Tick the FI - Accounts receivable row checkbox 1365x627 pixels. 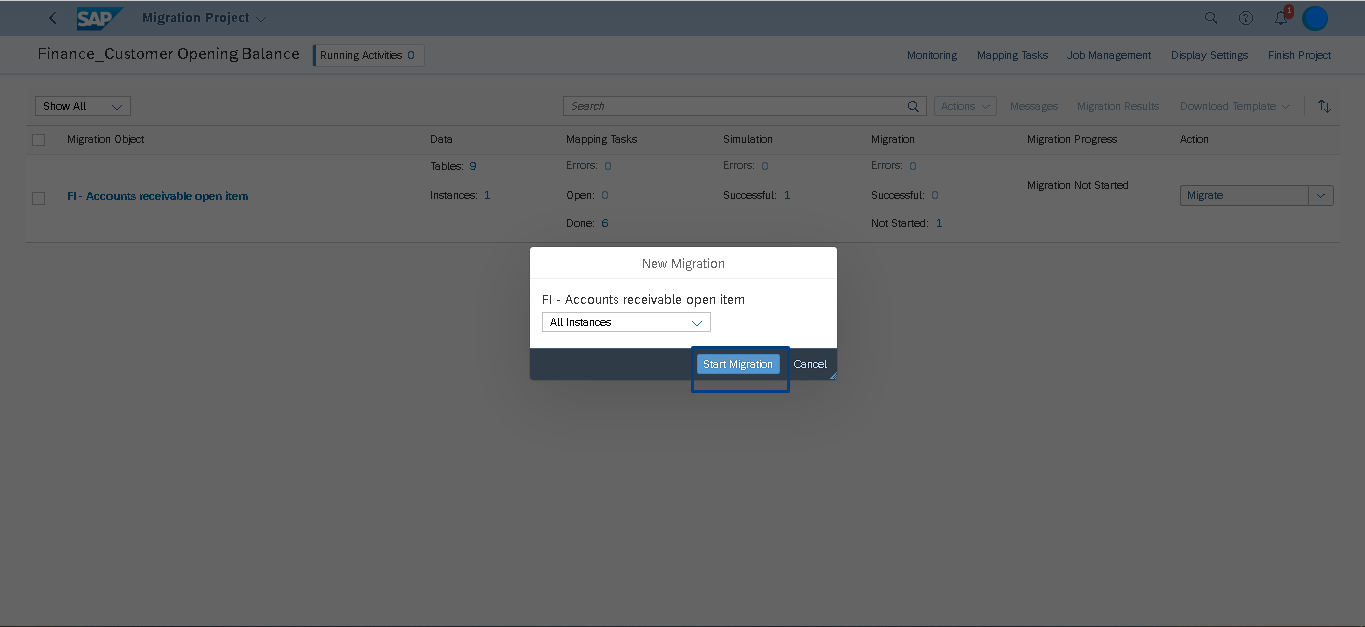click(x=39, y=198)
